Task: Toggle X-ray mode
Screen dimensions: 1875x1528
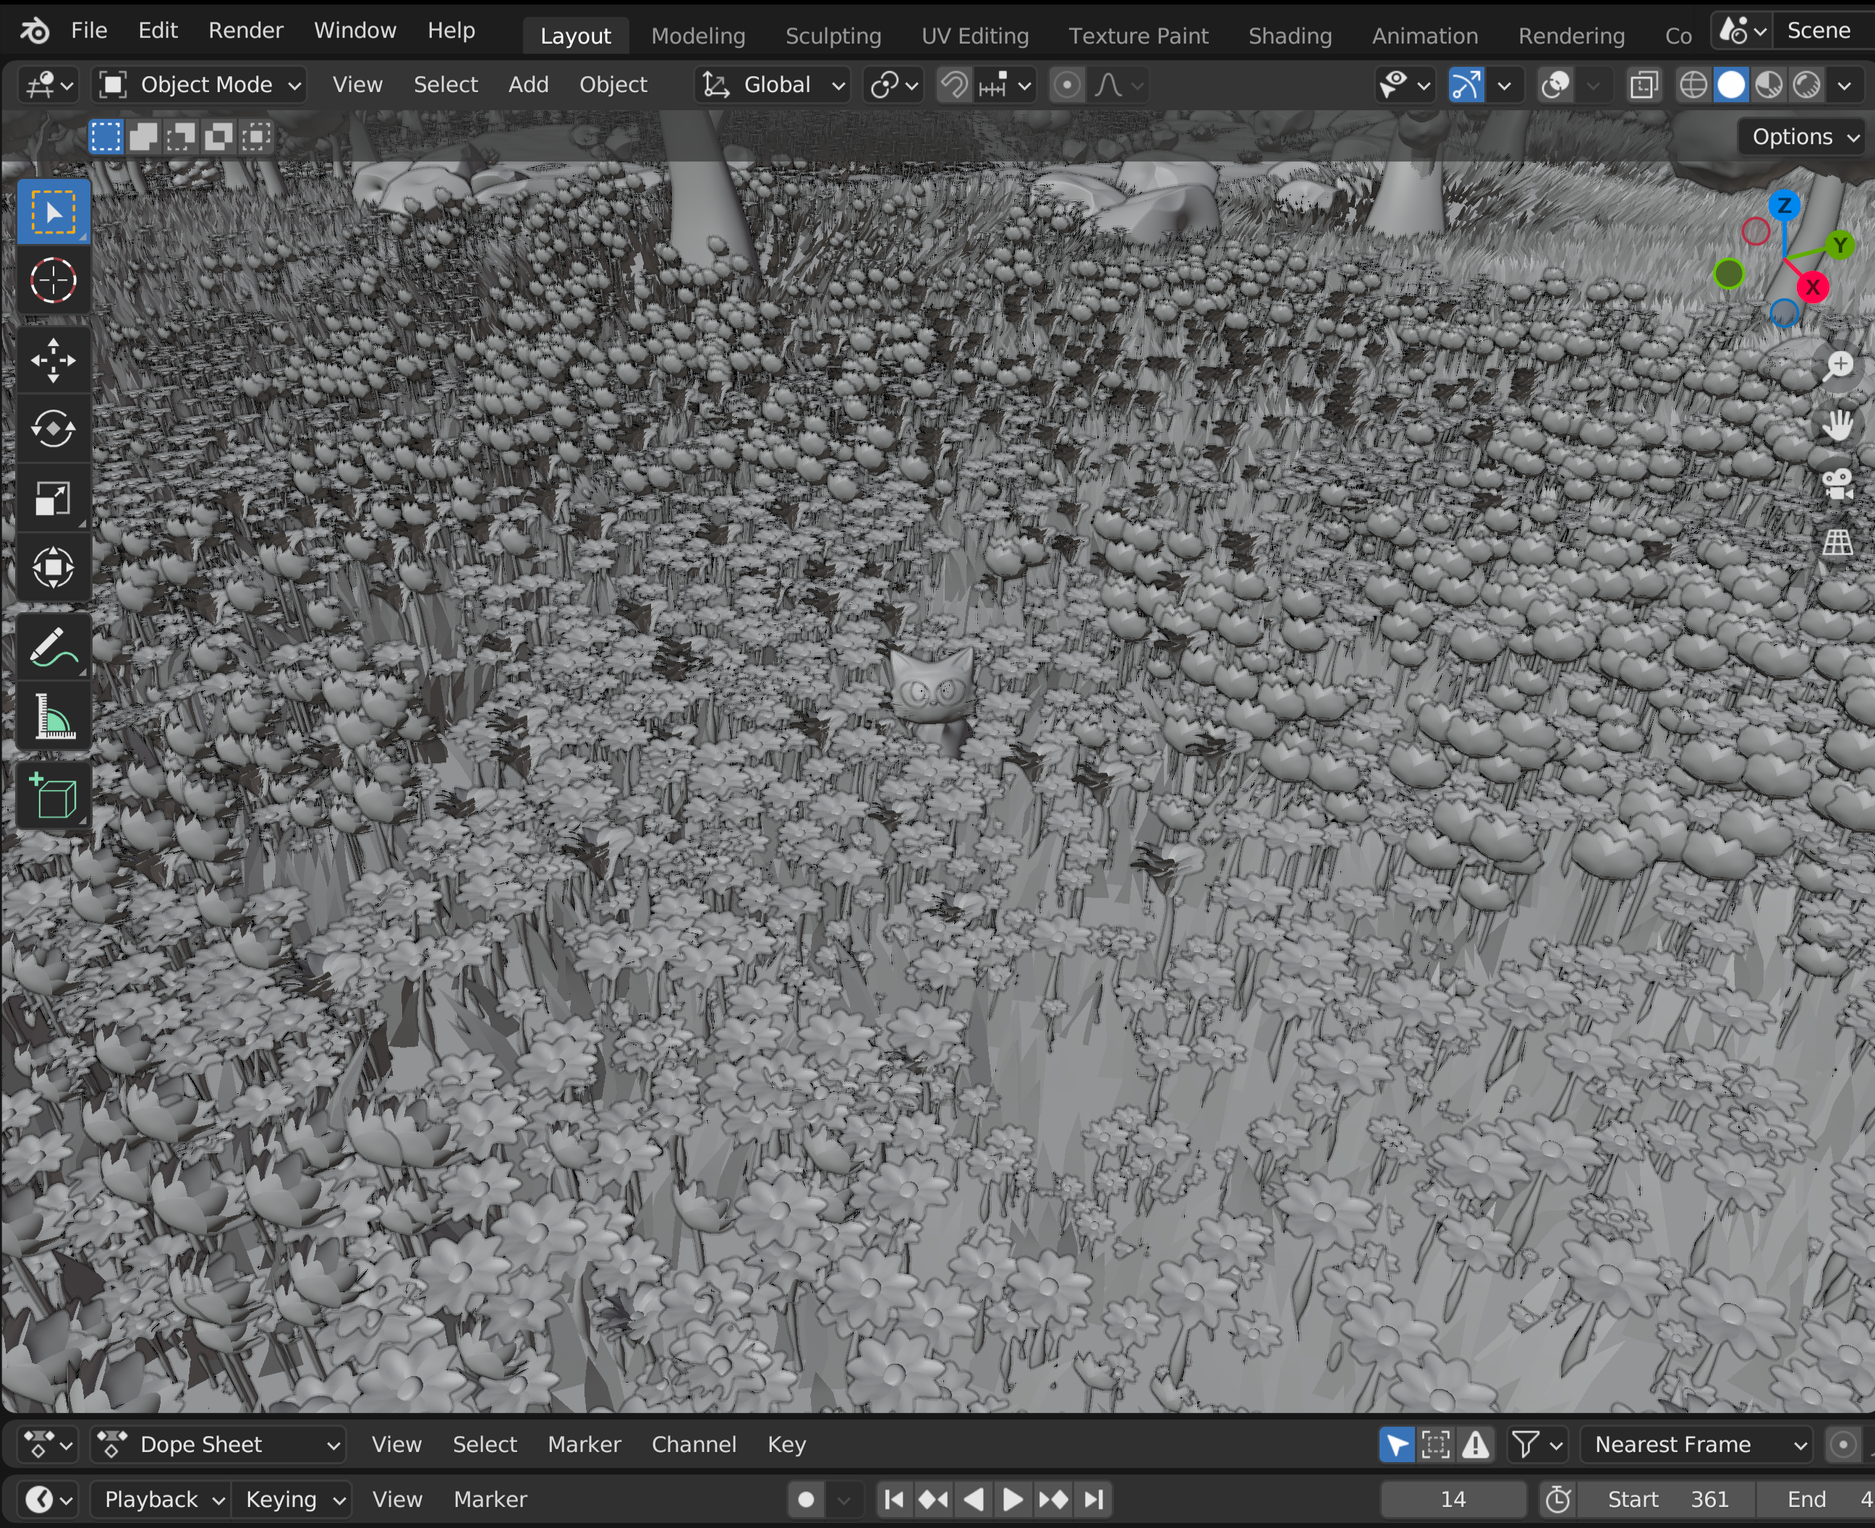Action: 1643,85
